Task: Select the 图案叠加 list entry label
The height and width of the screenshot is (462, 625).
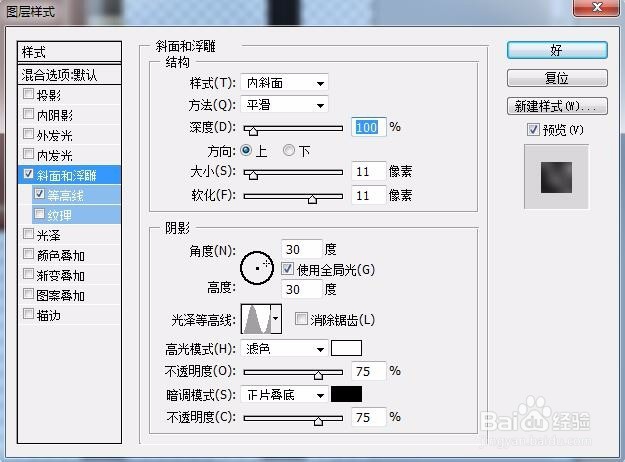Action: pos(61,295)
